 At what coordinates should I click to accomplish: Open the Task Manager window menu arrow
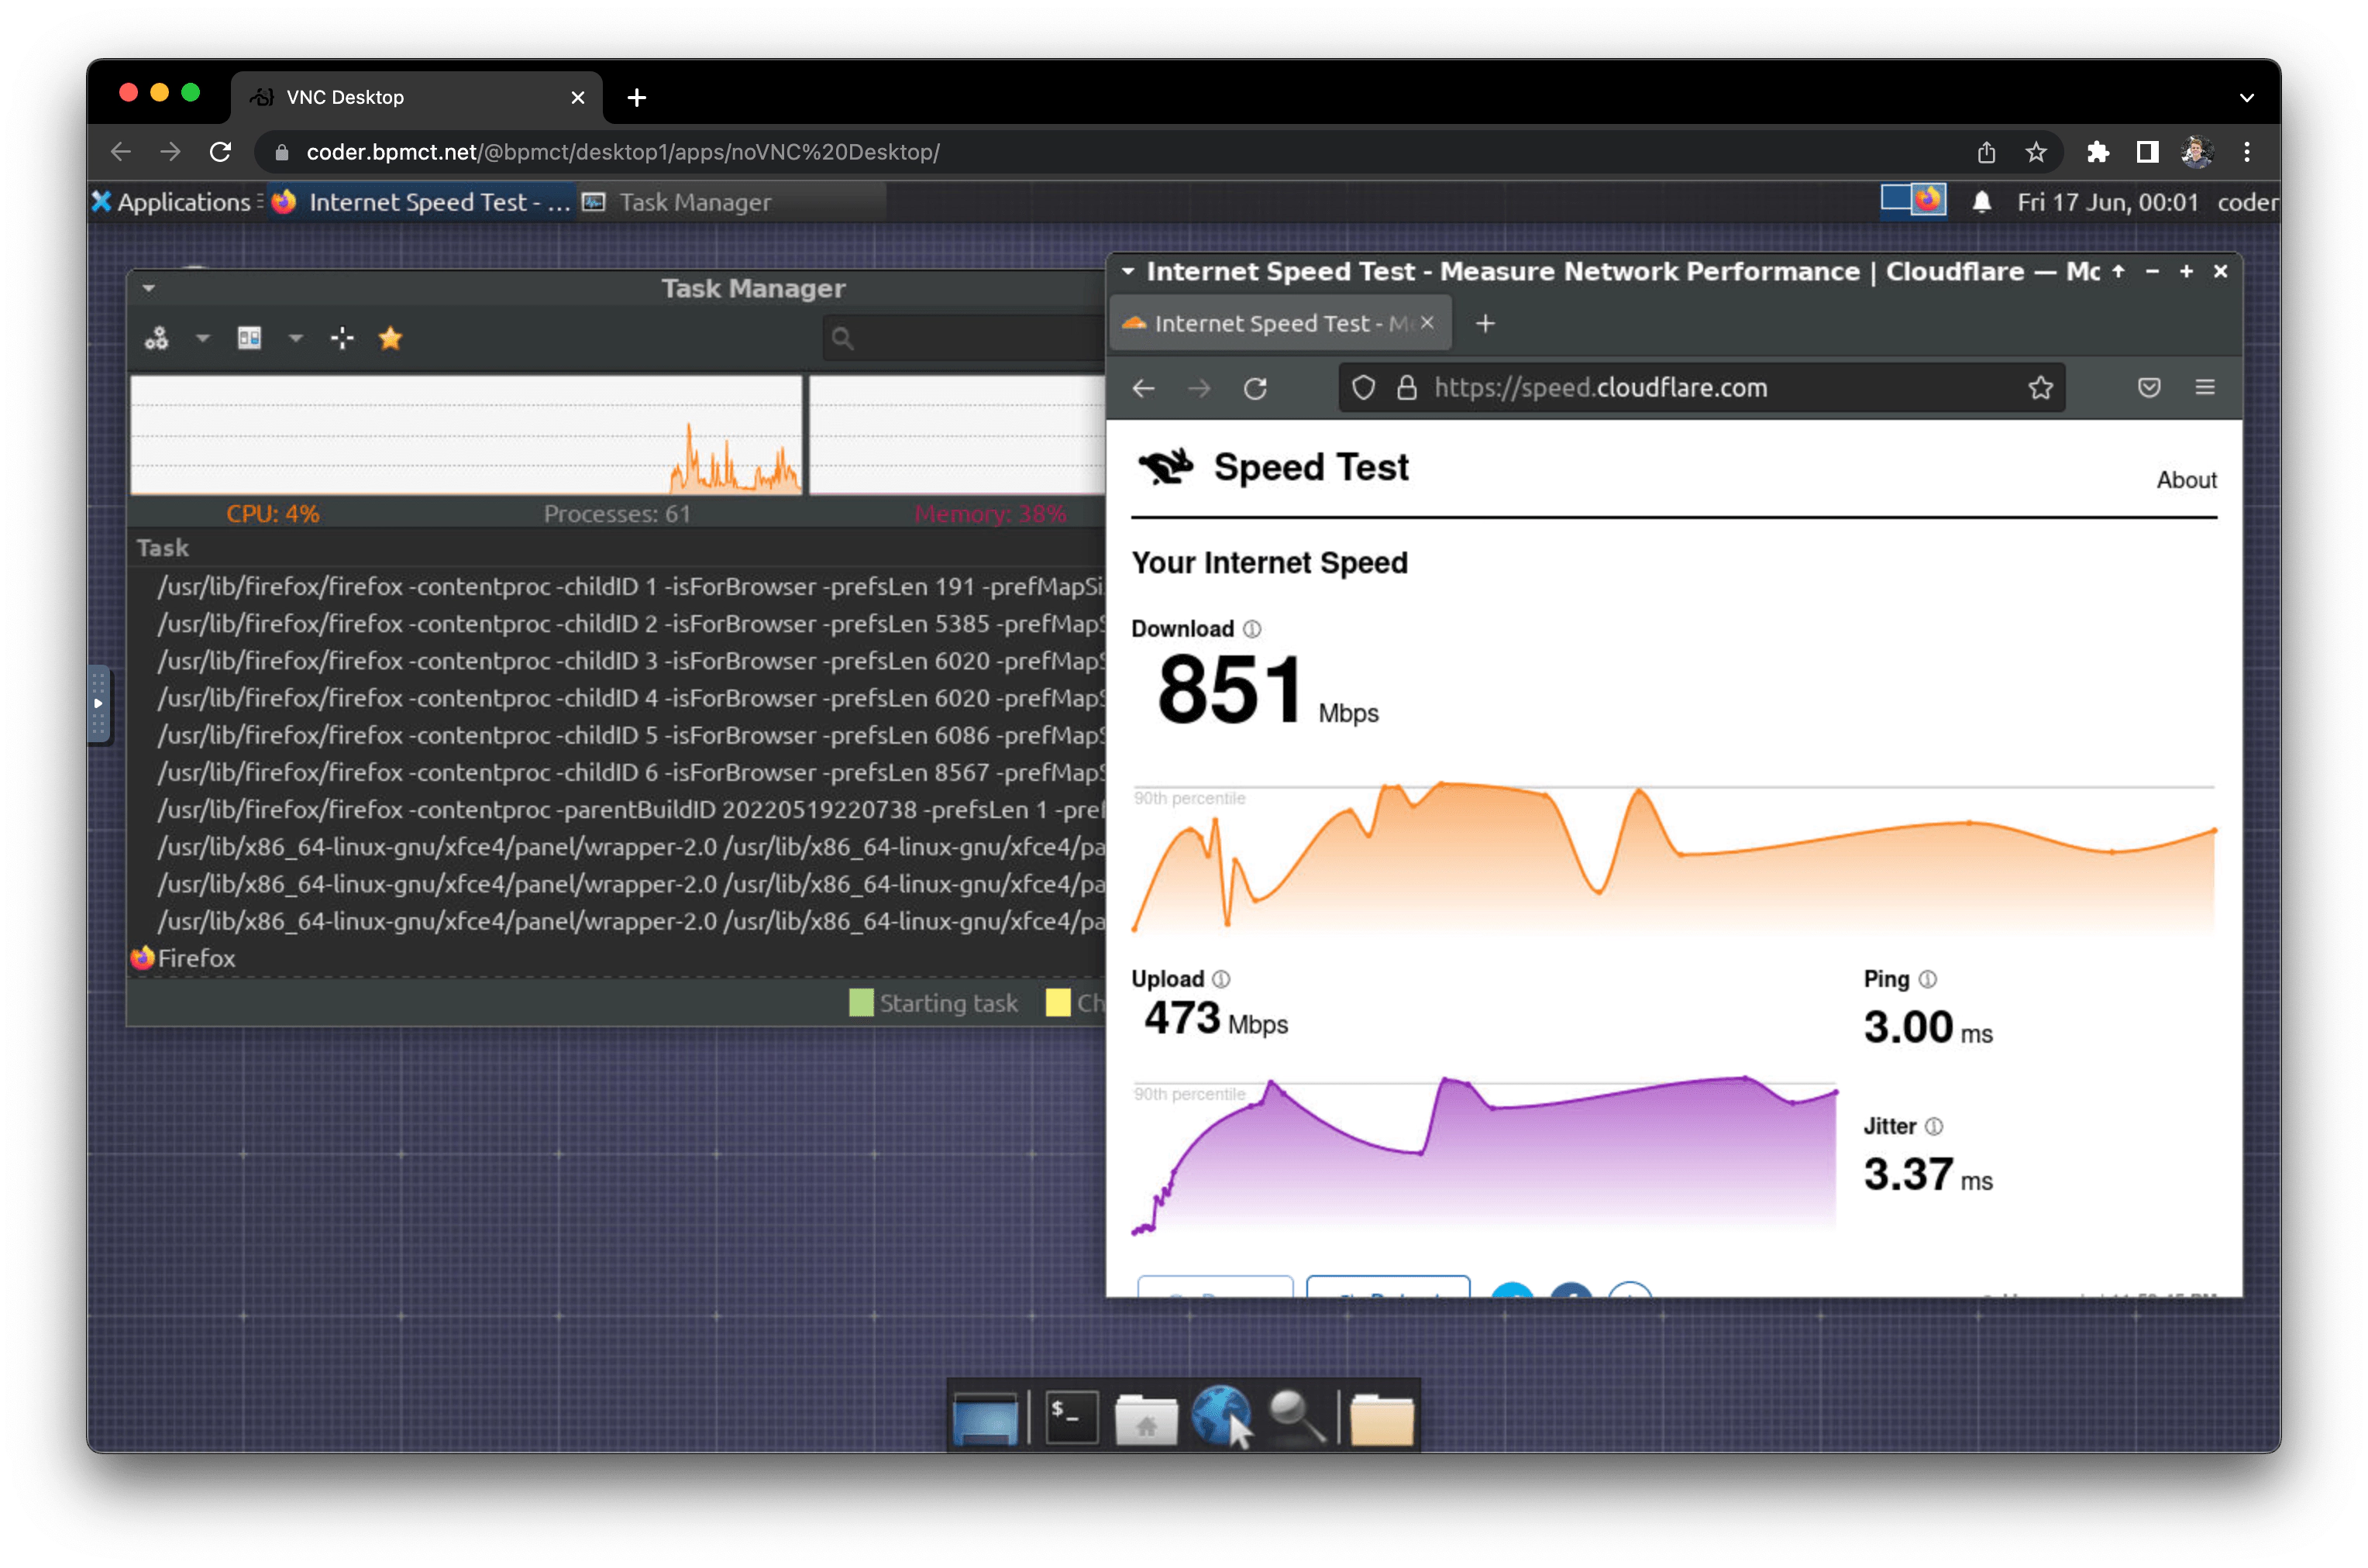pos(149,289)
